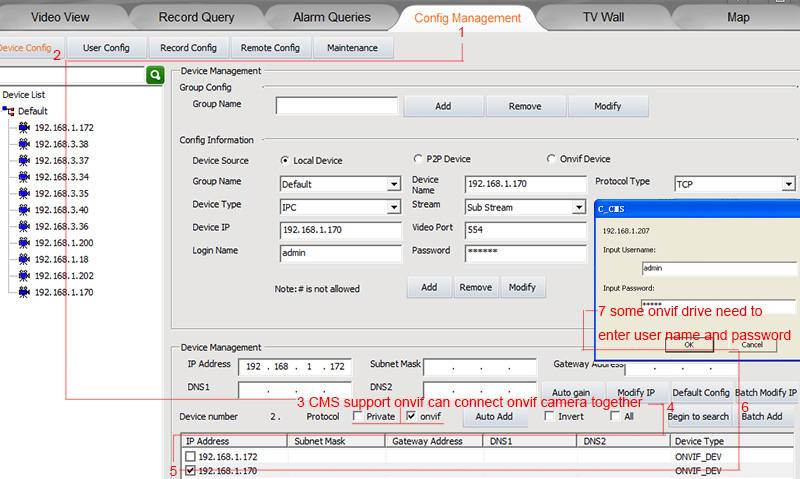Select the P2P Device radio button
The image size is (800, 479).
[x=418, y=159]
